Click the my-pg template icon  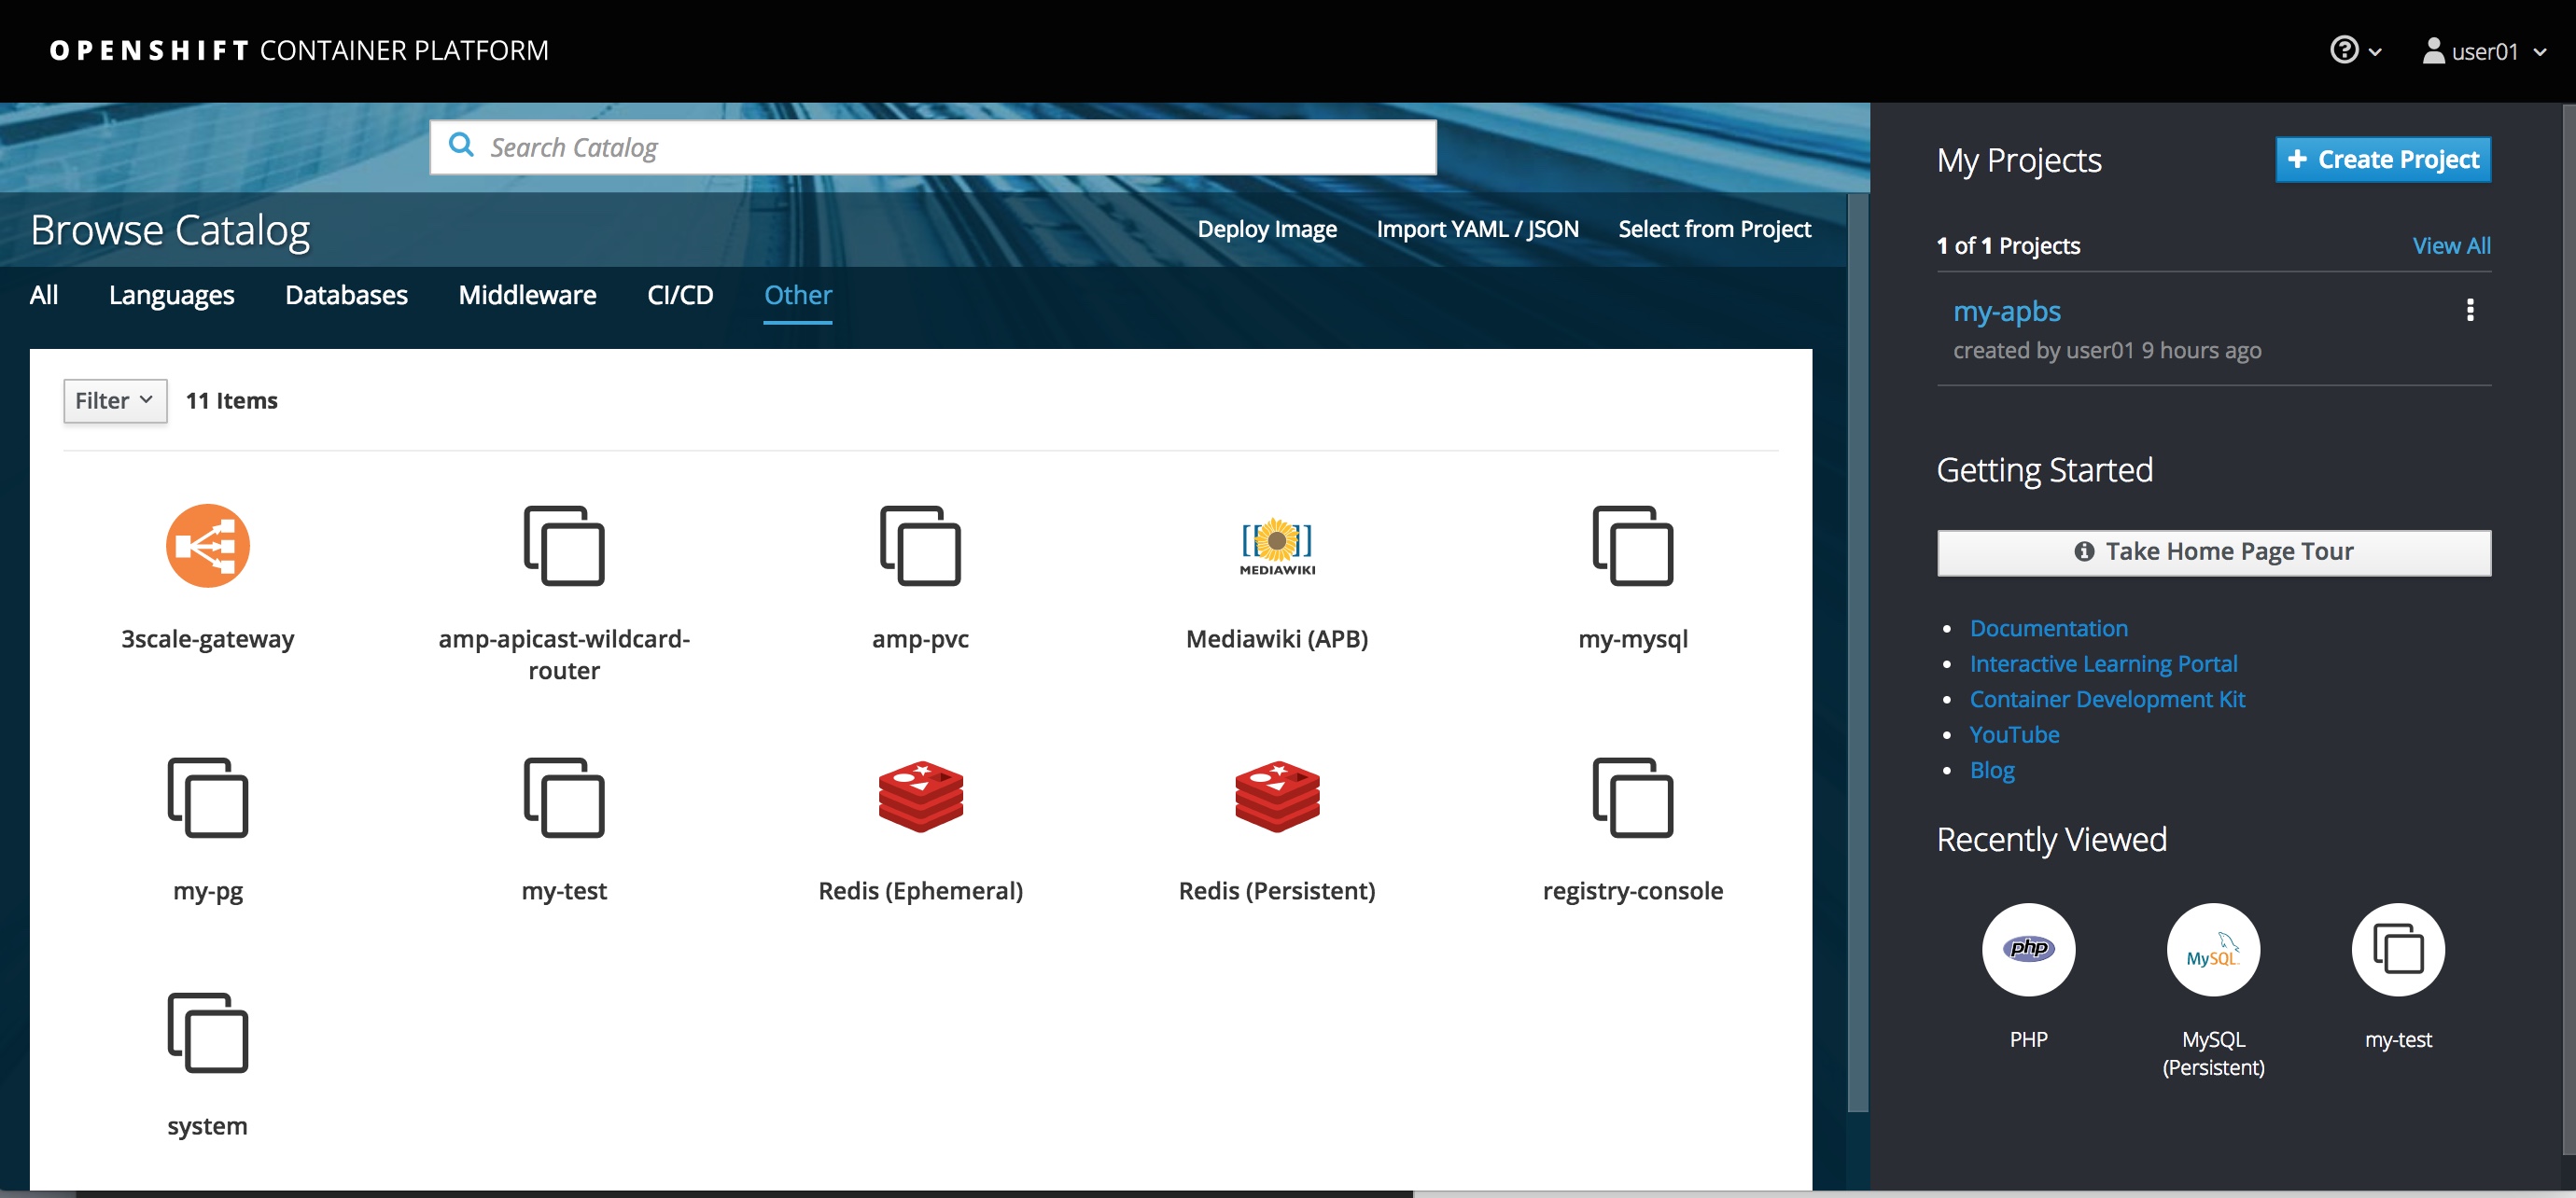tap(207, 796)
